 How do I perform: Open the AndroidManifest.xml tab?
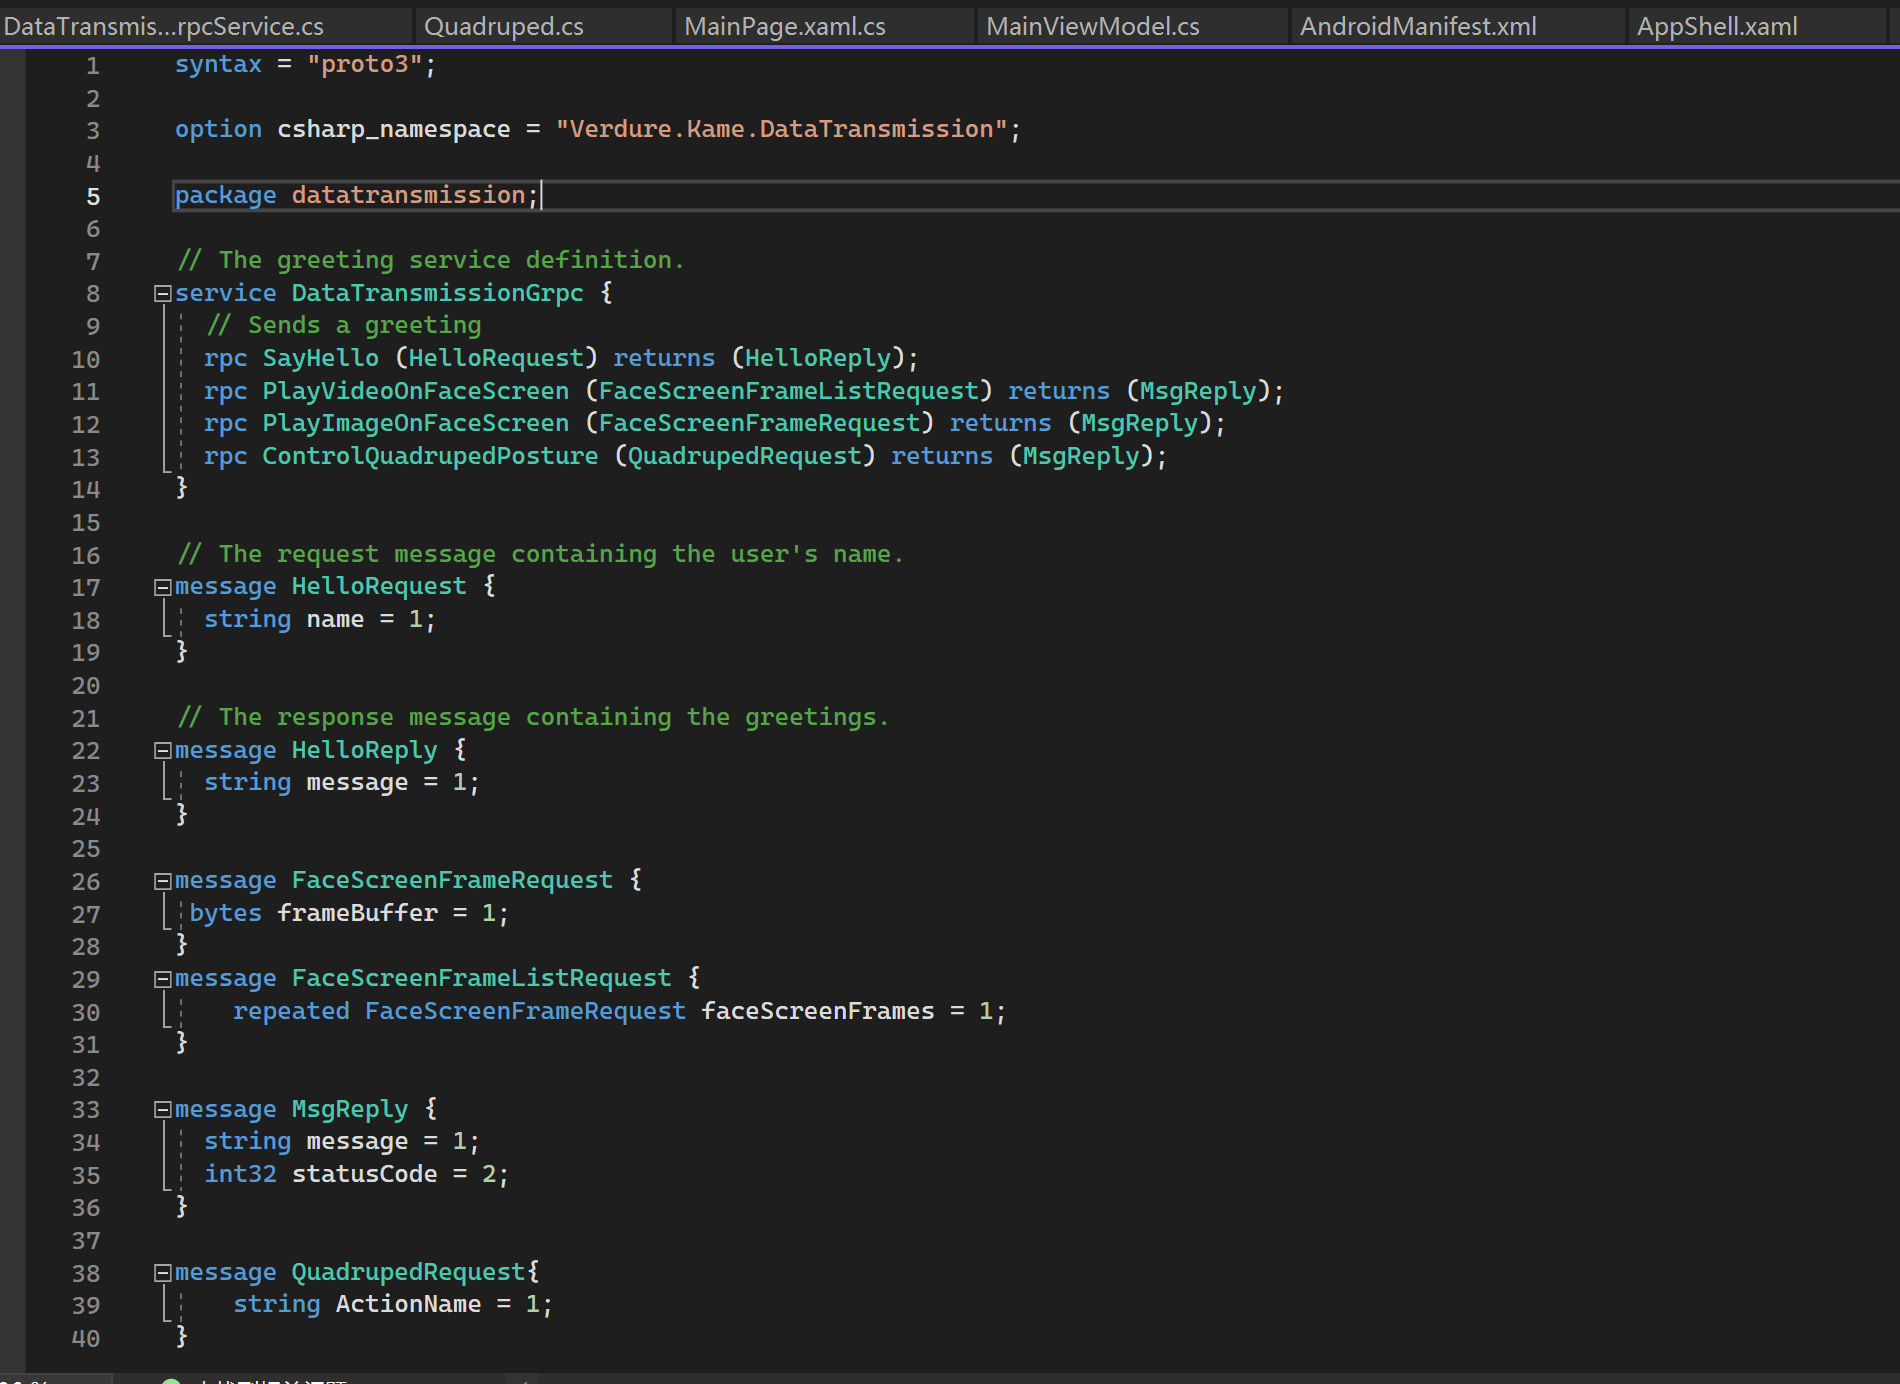1418,26
